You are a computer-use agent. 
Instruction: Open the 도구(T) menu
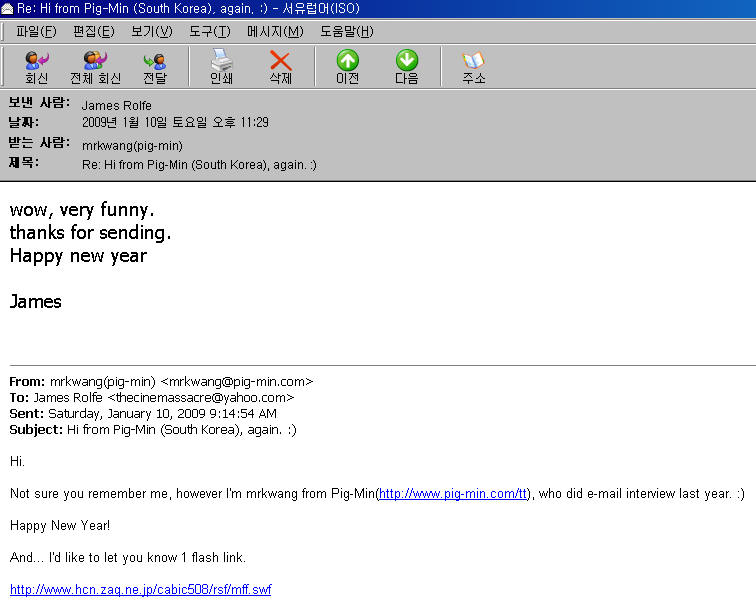coord(209,31)
